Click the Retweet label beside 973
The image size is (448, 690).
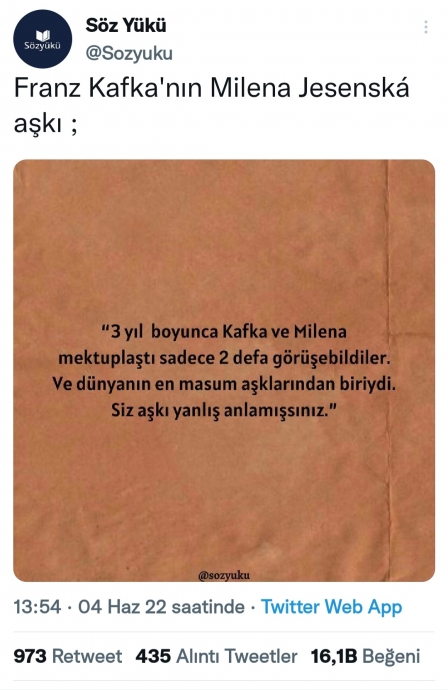pyautogui.click(x=87, y=656)
